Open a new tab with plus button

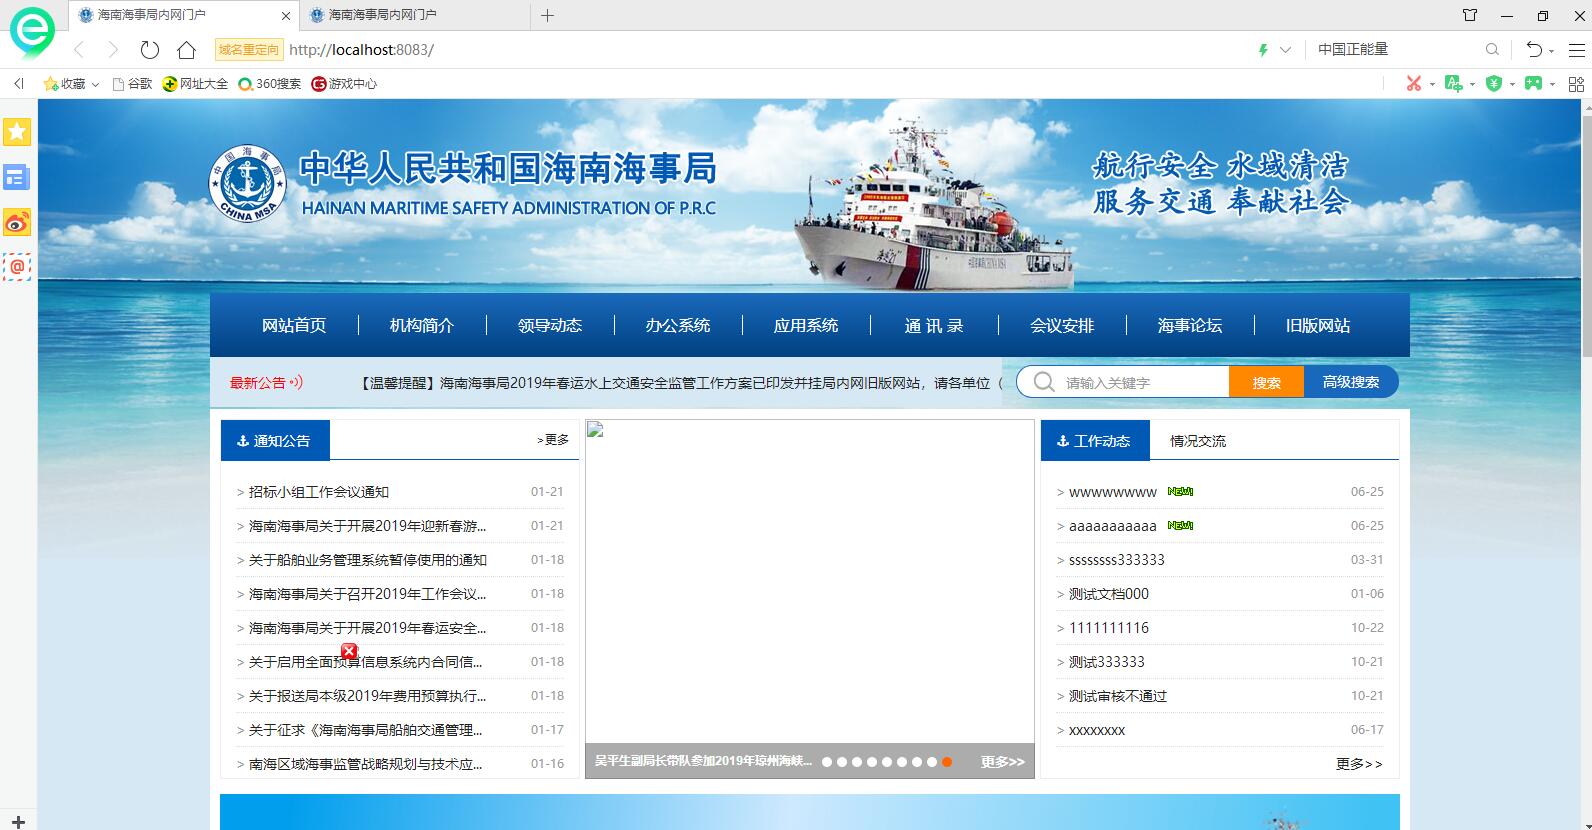547,15
